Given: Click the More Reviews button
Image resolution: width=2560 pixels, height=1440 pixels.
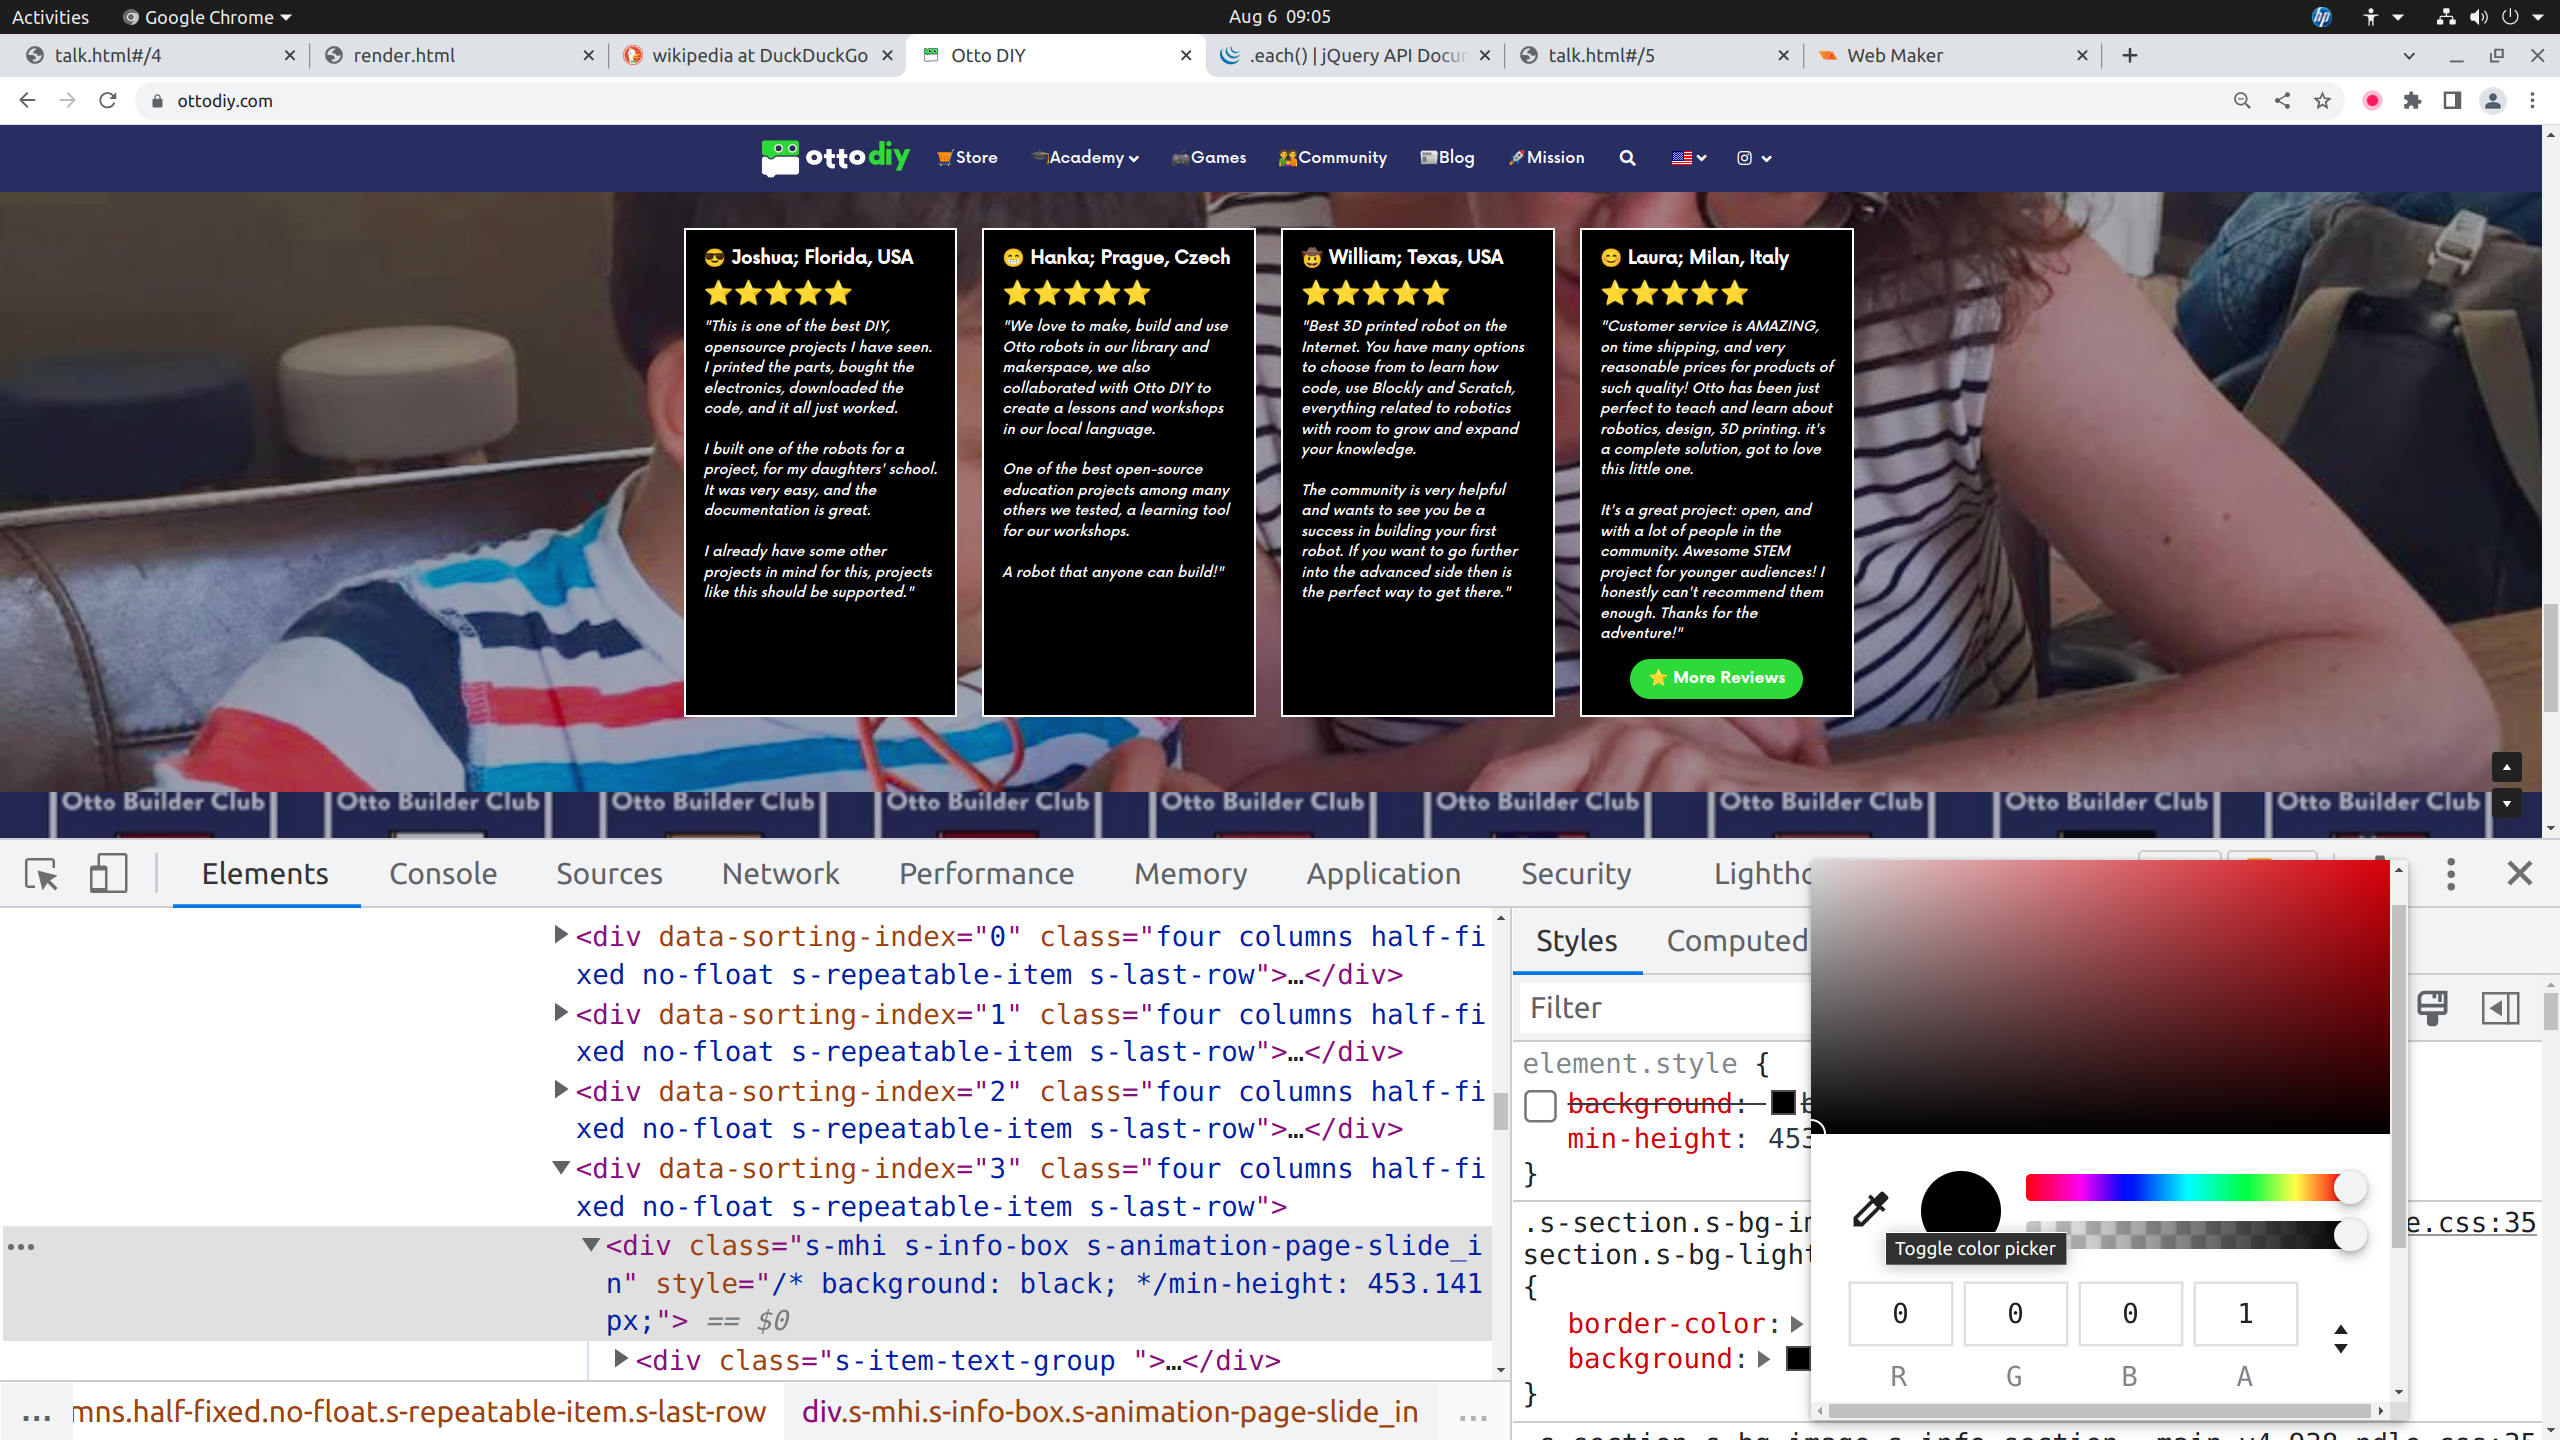Looking at the screenshot, I should [1716, 678].
